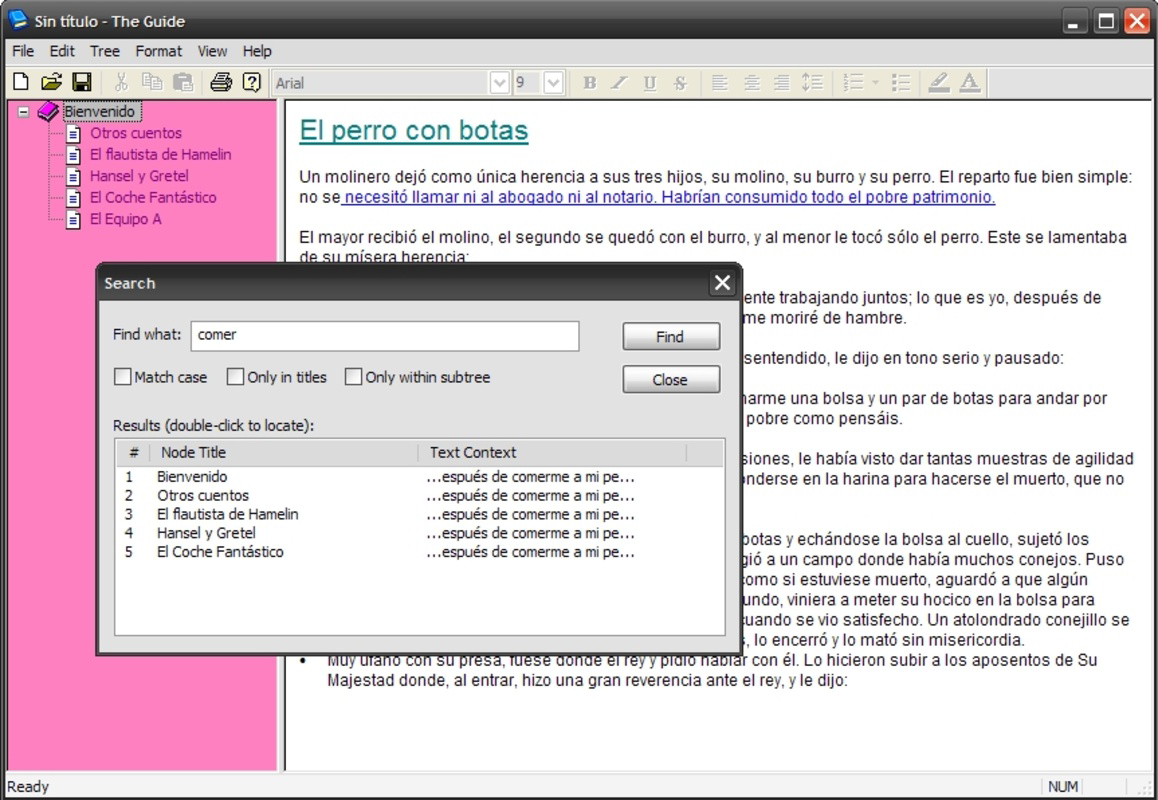Follow the blue hyperlinked sentence in the text
Screen dimensions: 1158x800
click(x=668, y=197)
